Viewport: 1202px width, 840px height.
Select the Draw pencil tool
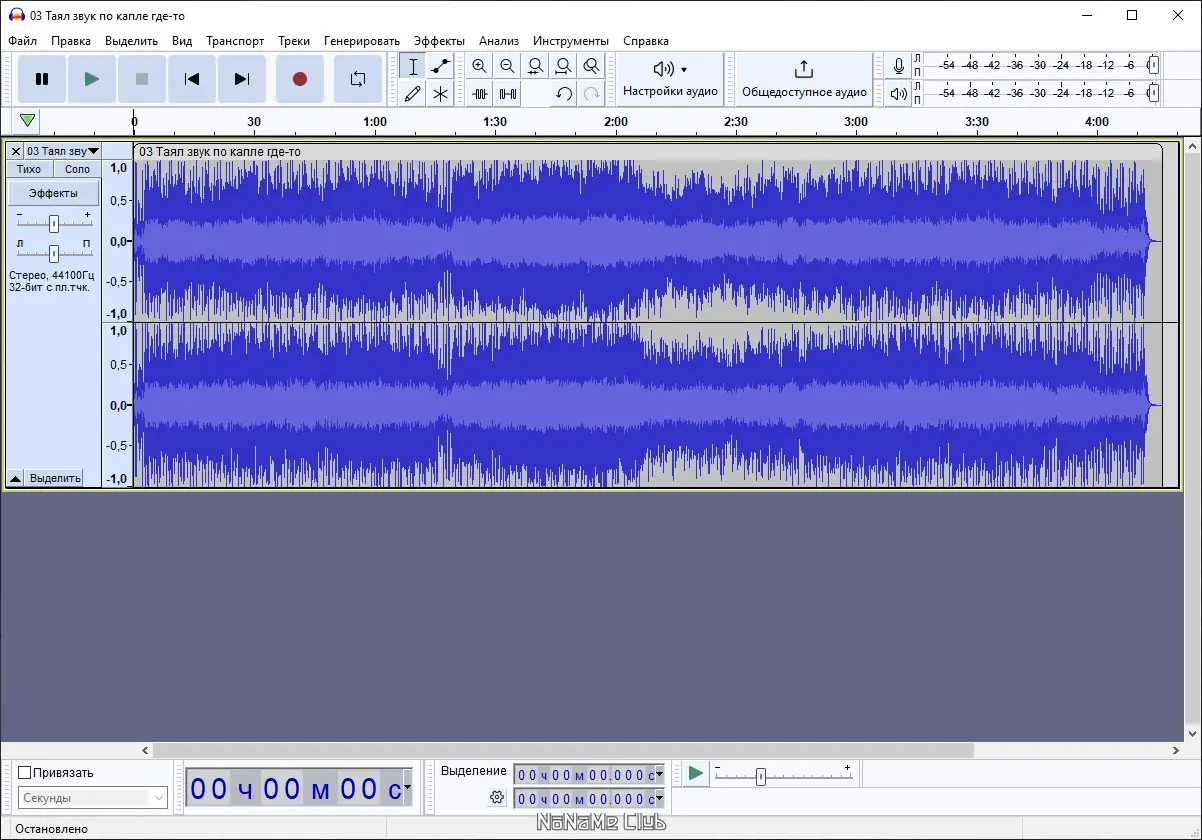(x=413, y=94)
